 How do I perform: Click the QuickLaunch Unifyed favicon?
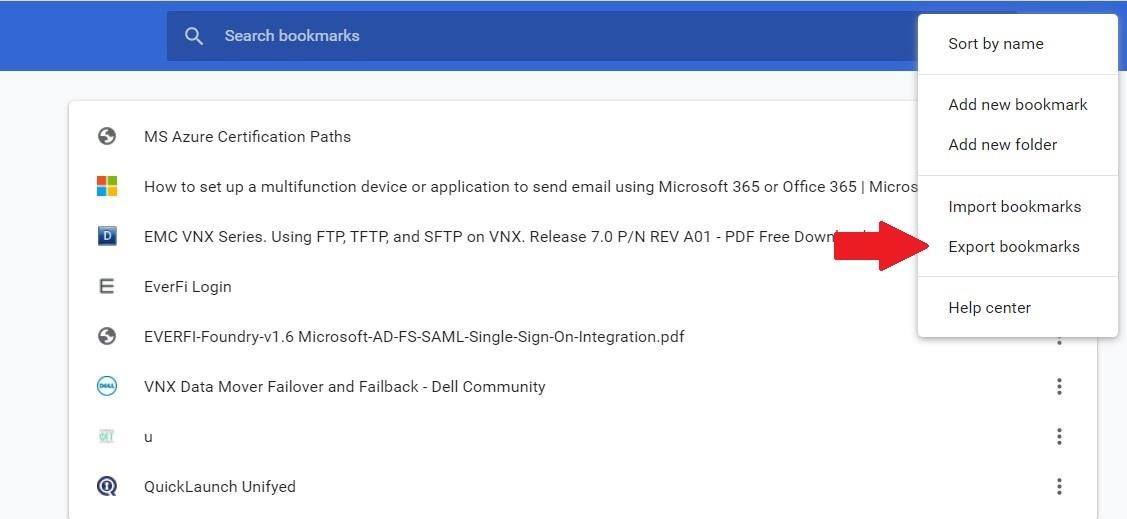tap(107, 486)
